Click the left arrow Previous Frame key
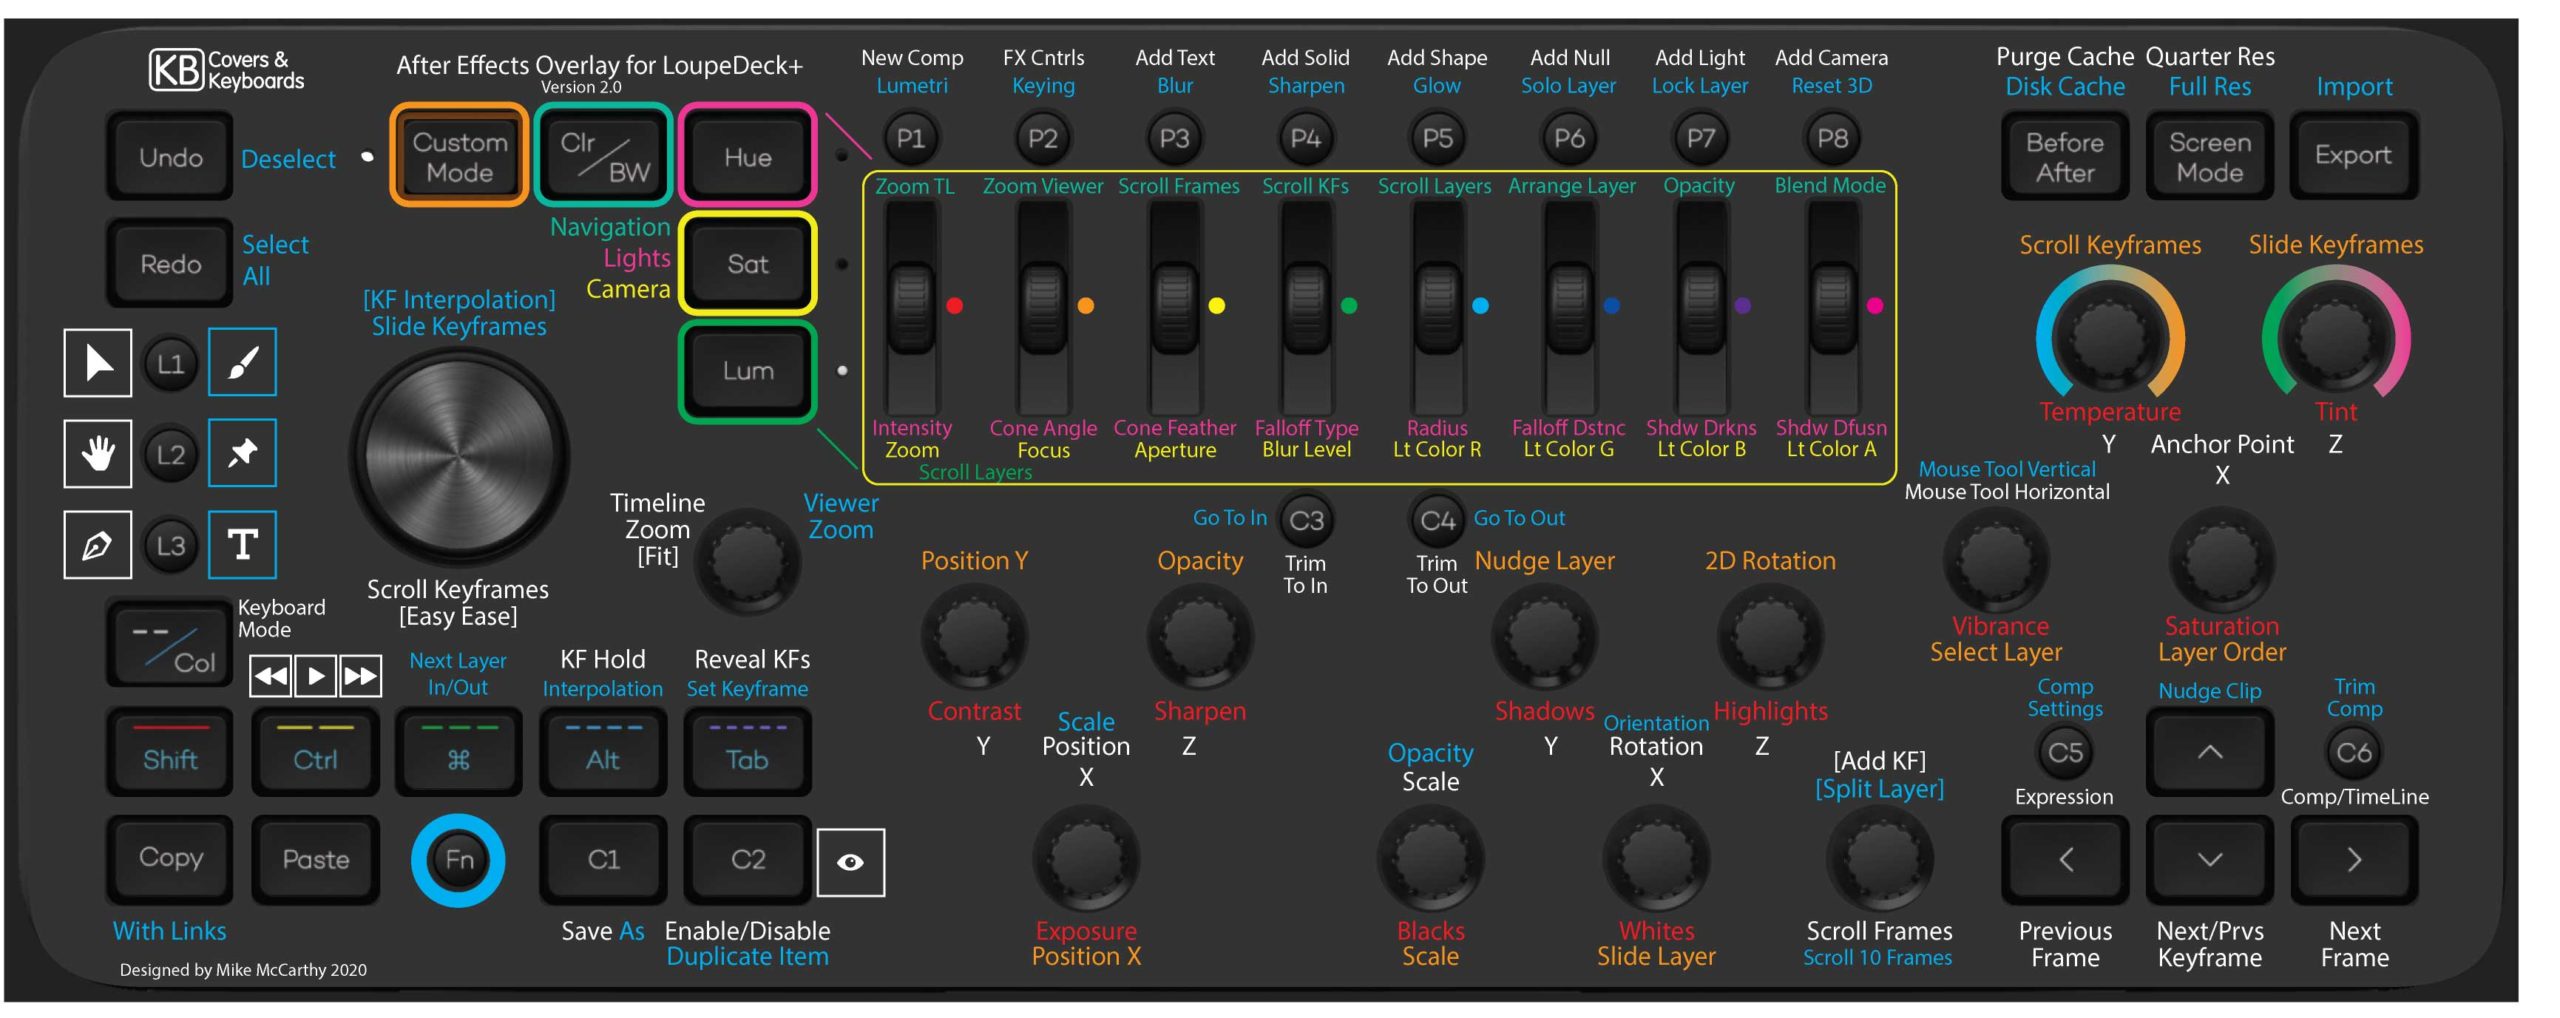This screenshot has height=1018, width=2560. pos(2065,859)
